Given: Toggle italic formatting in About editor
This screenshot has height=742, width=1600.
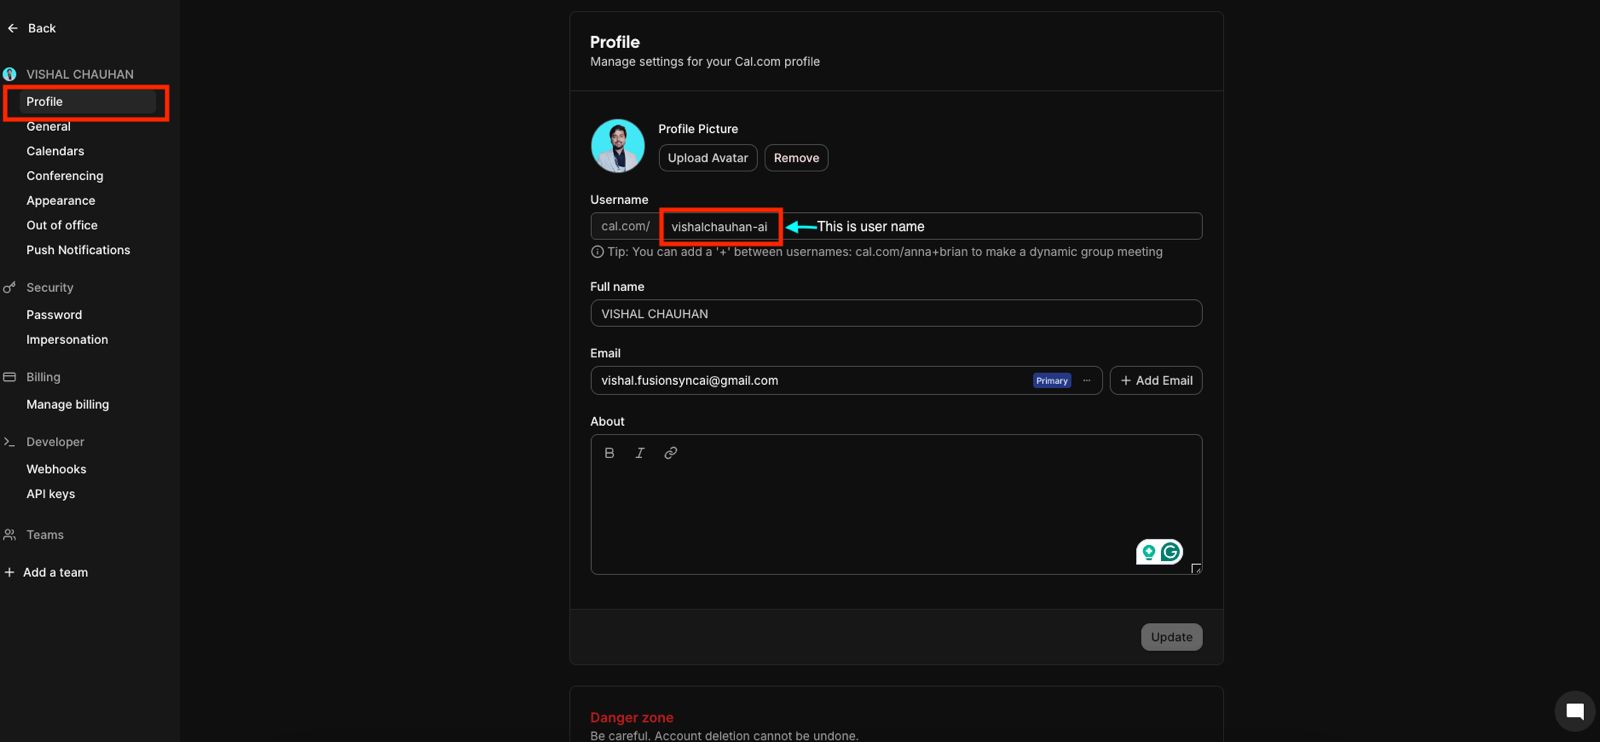Looking at the screenshot, I should coord(640,453).
